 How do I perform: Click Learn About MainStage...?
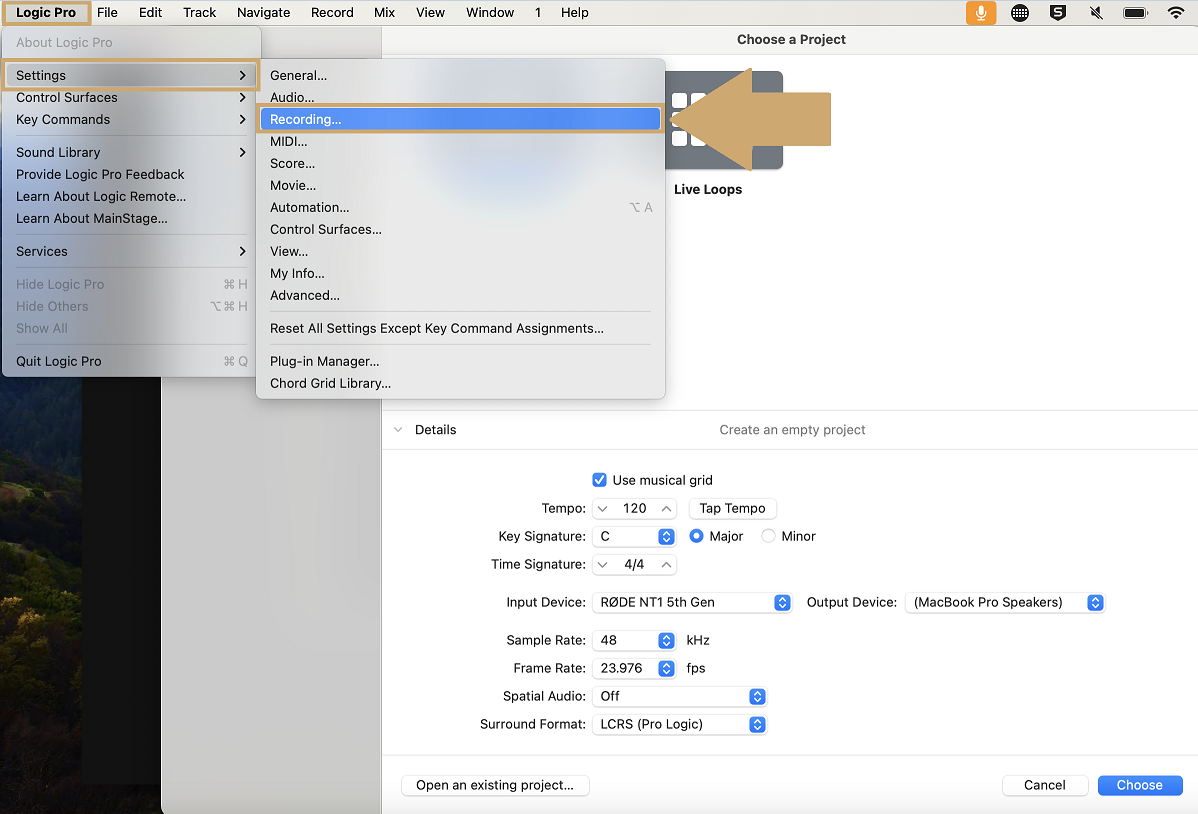pos(130,219)
